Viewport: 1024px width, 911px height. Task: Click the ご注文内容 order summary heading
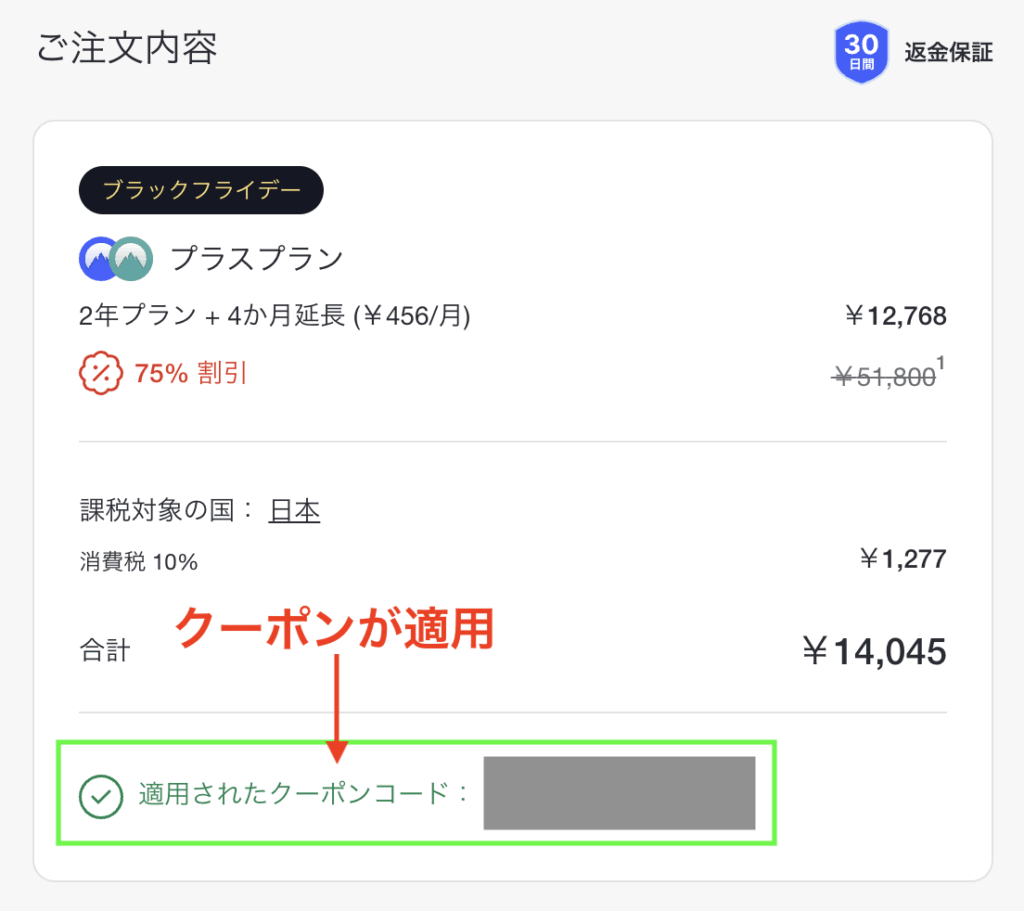(127, 48)
